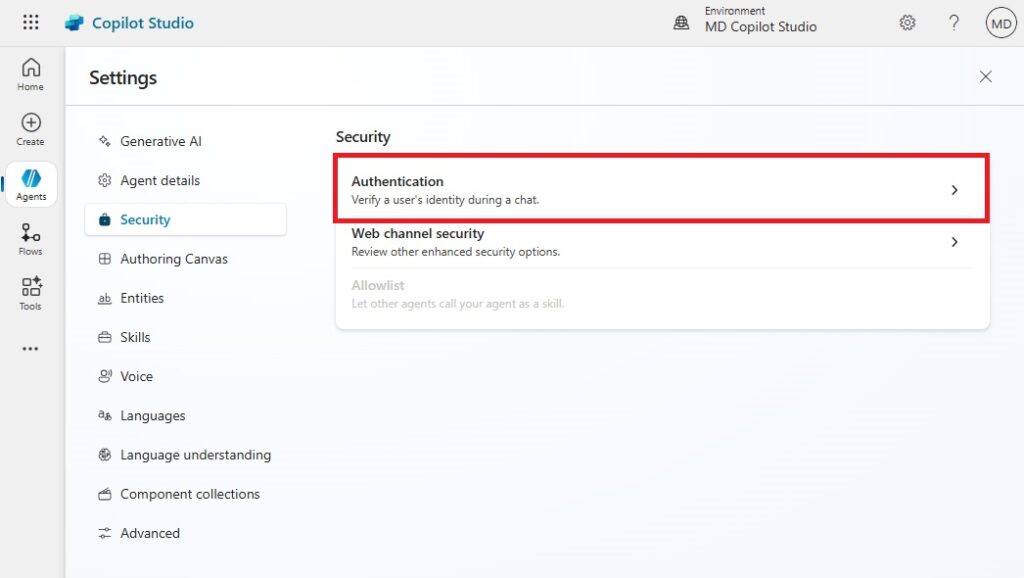
Task: Open the Environment picker icon
Action: [x=681, y=23]
